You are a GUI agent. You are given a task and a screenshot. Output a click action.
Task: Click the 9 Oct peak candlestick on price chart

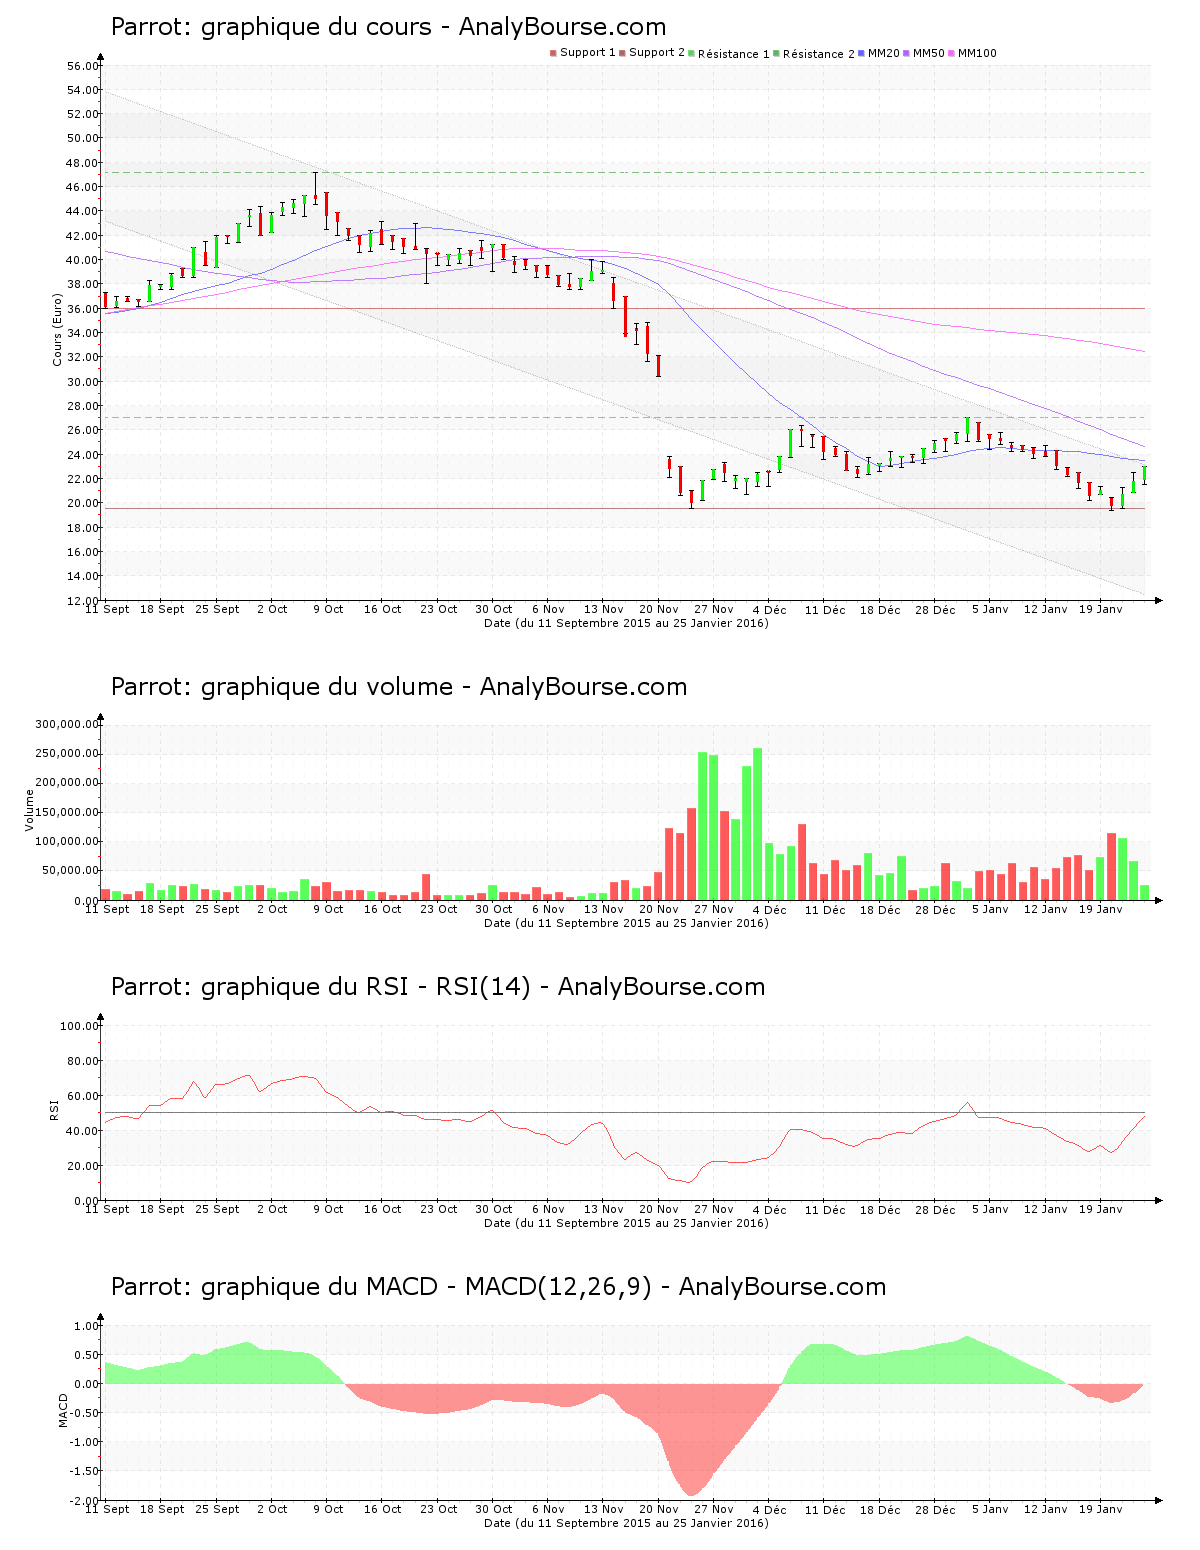tap(315, 190)
